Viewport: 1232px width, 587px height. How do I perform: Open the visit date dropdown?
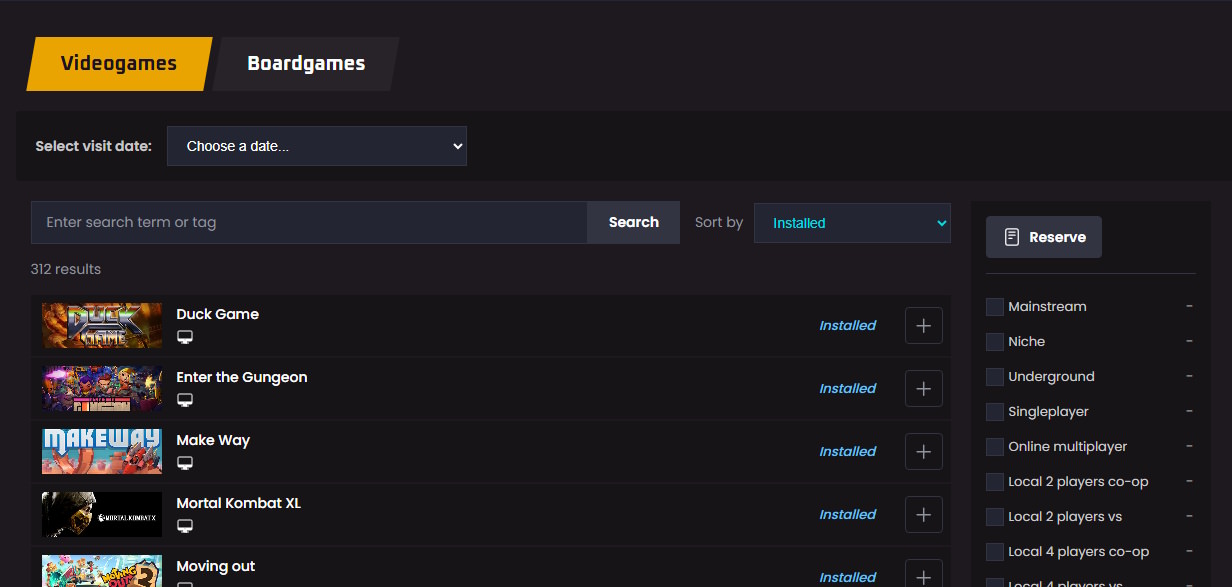coord(316,146)
